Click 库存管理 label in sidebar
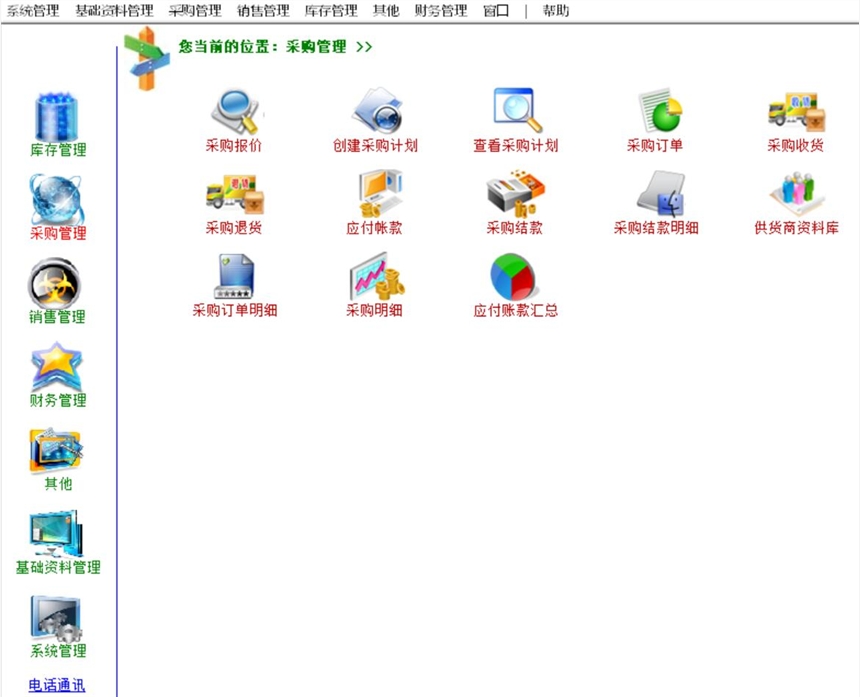This screenshot has height=697, width=860. tap(58, 150)
